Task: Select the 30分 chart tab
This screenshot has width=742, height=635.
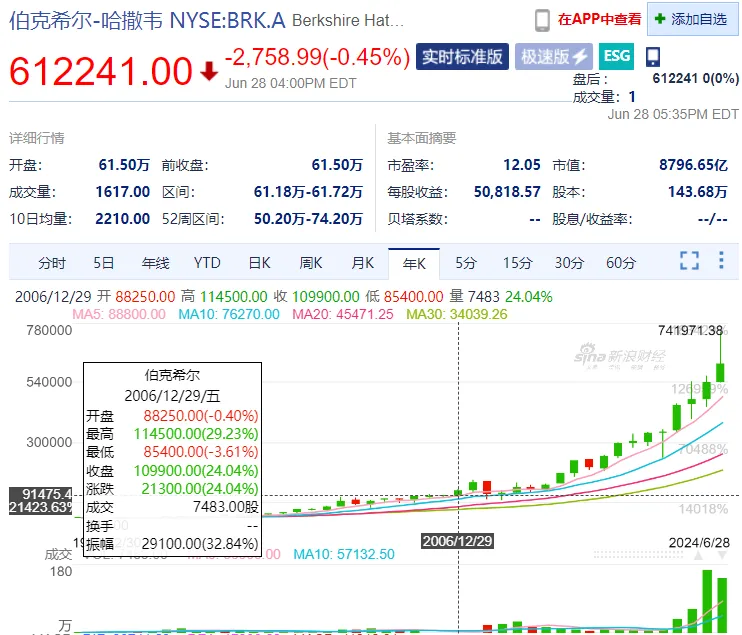Action: pos(569,263)
